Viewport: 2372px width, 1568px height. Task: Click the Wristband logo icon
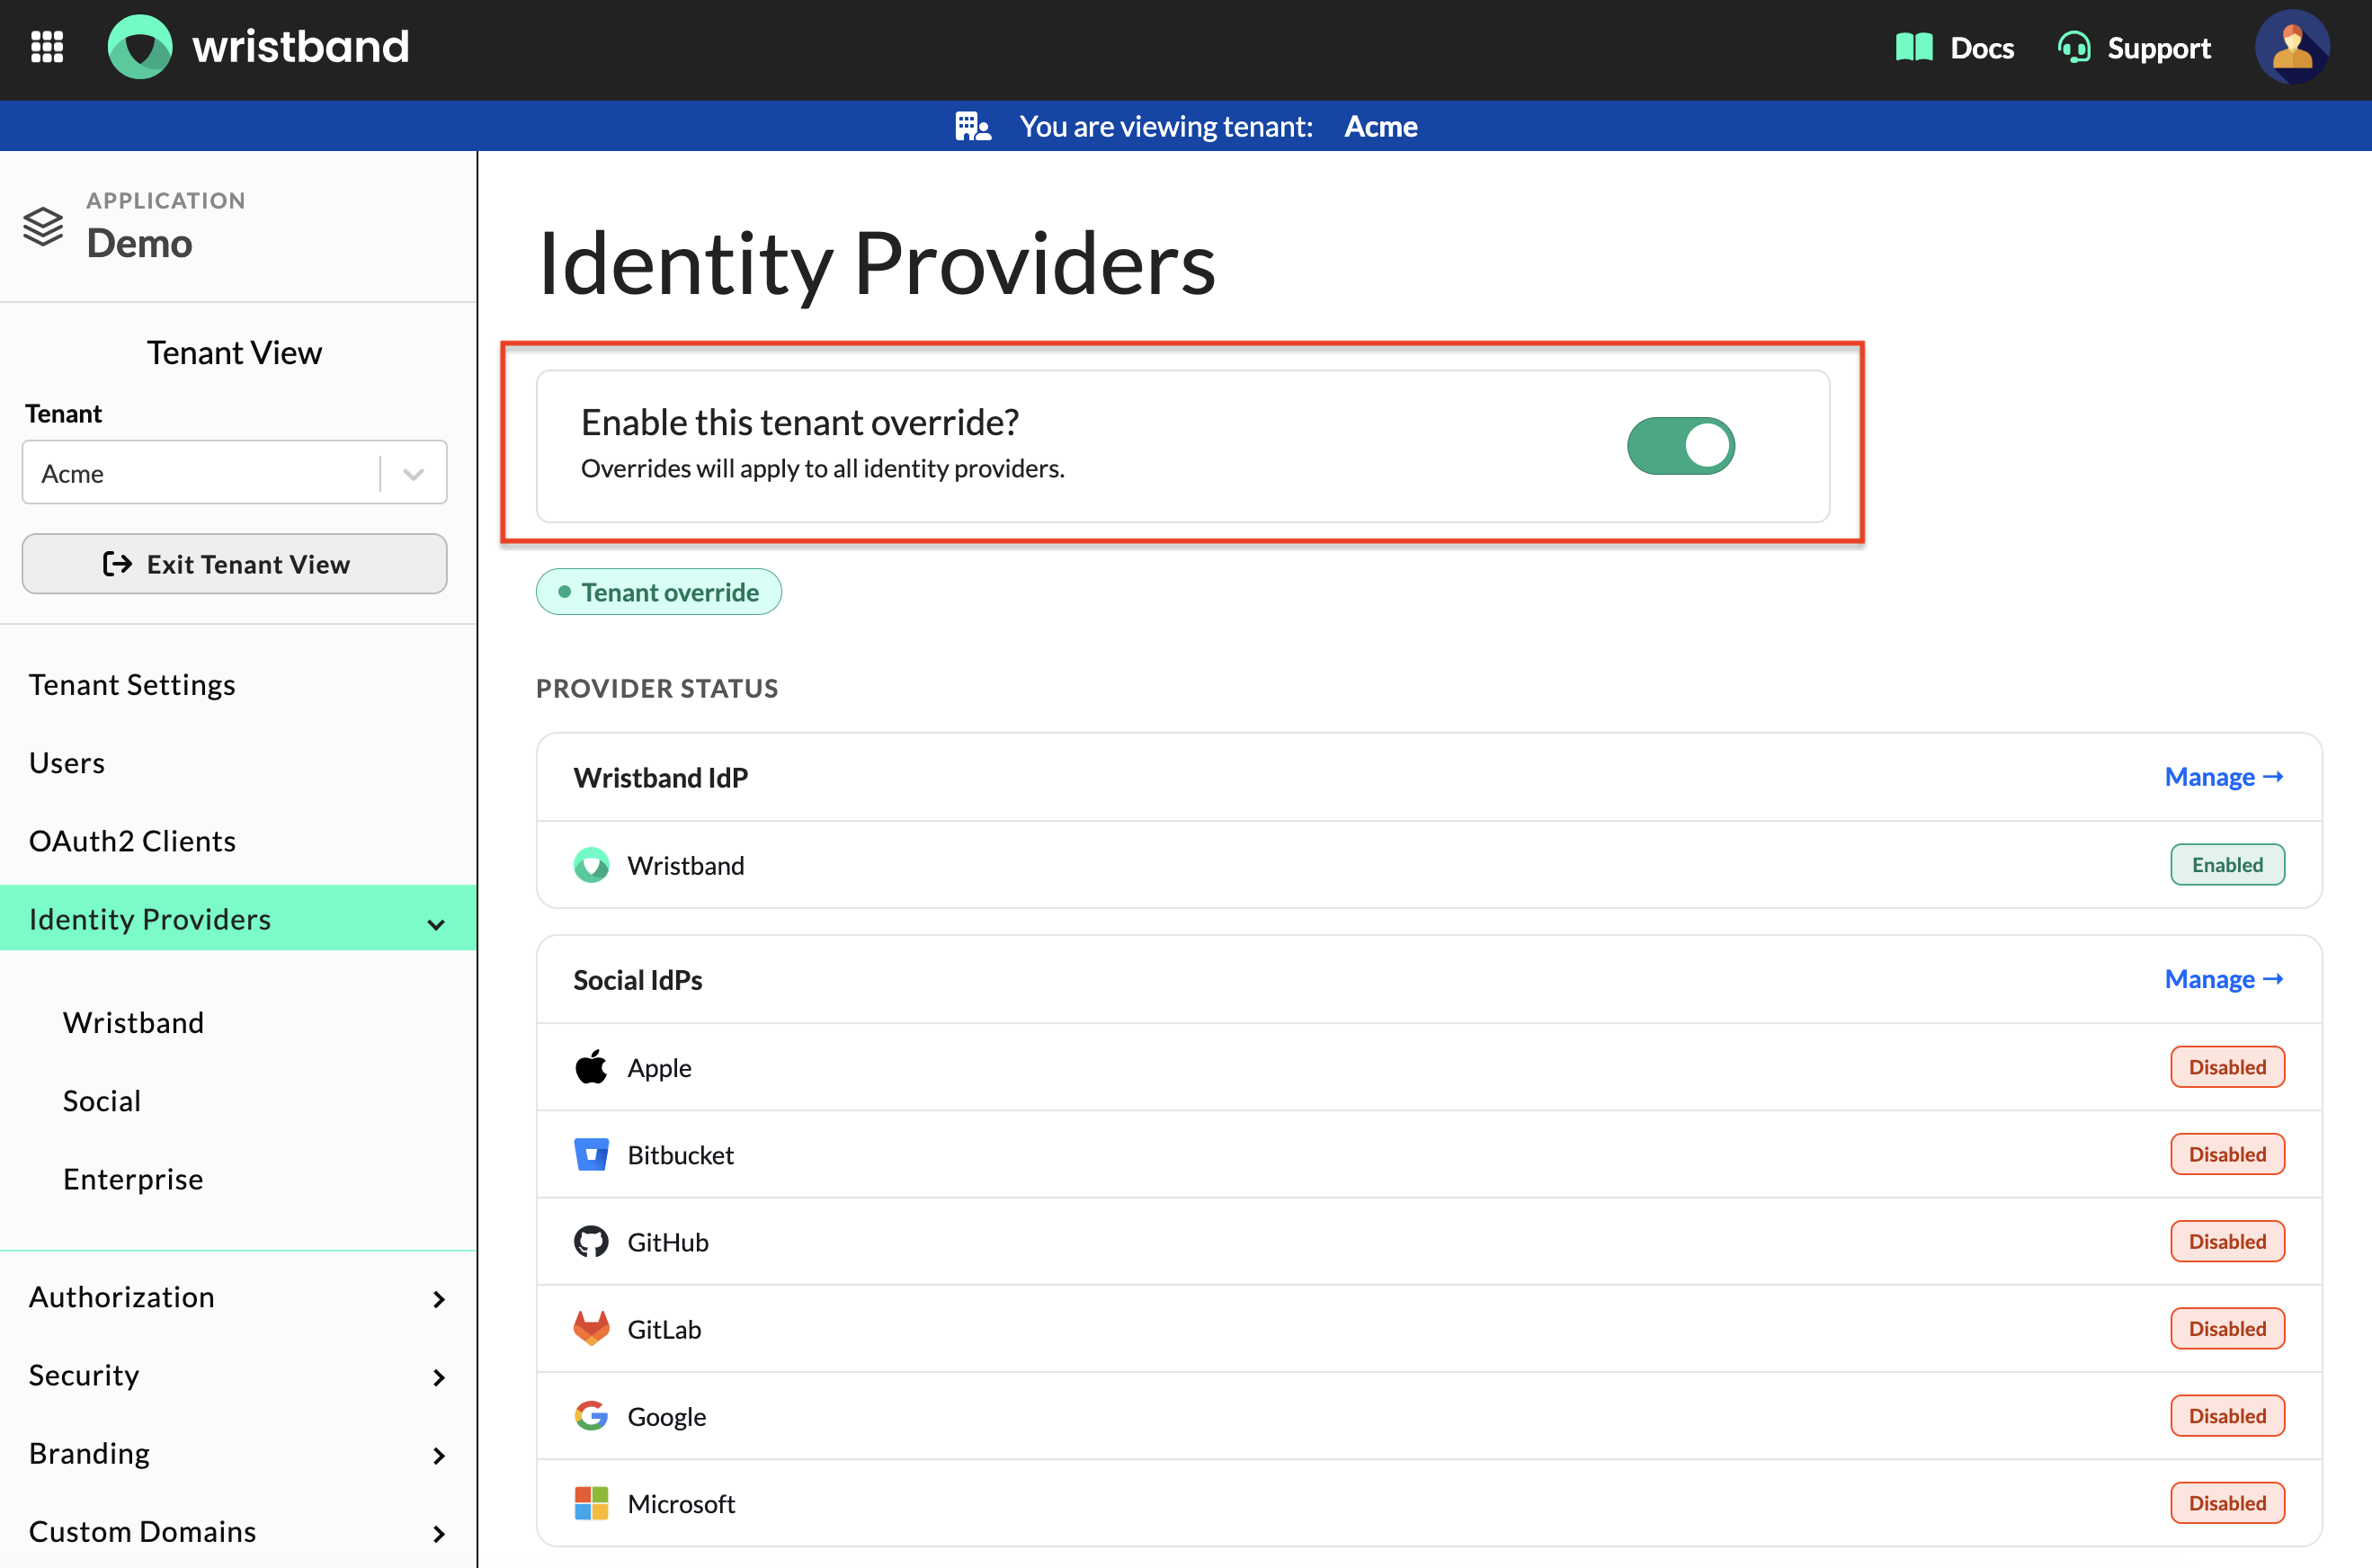140,47
